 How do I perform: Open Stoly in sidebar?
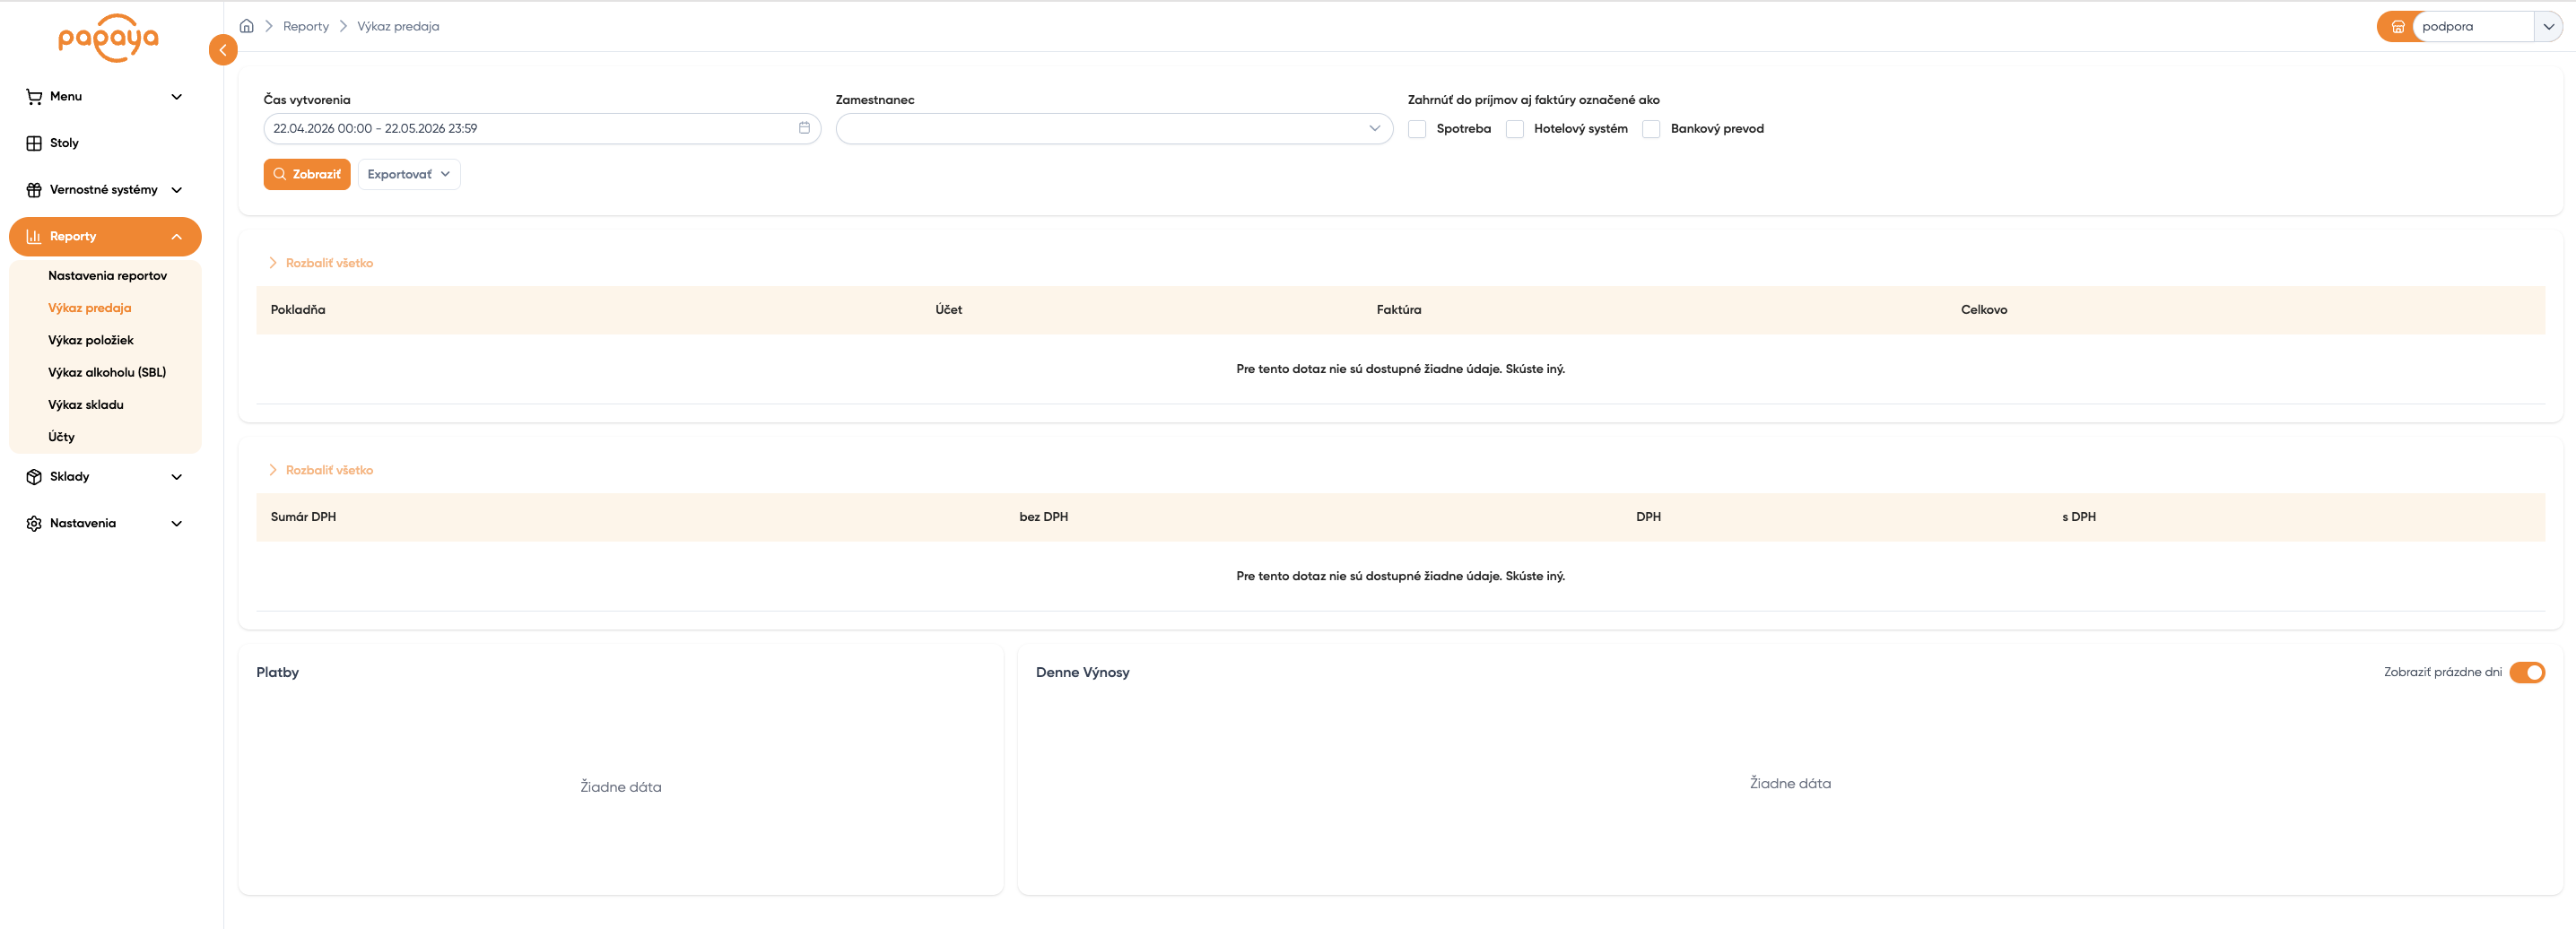[64, 143]
